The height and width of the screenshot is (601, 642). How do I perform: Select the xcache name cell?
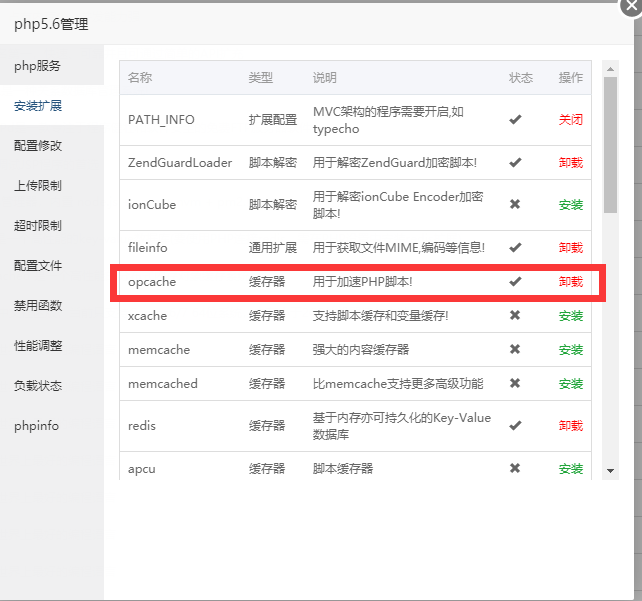tap(147, 316)
